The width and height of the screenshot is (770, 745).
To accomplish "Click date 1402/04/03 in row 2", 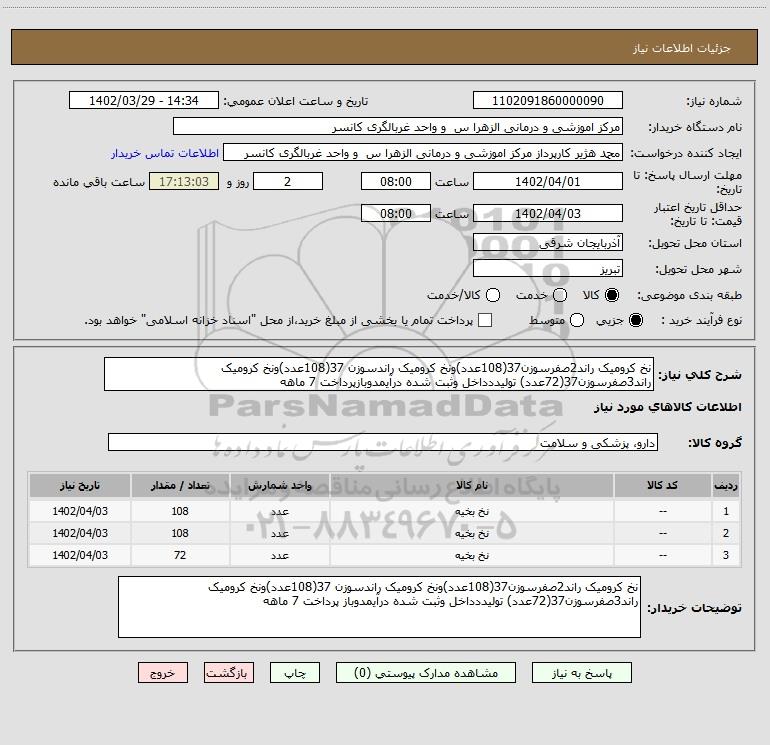I will [x=80, y=533].
